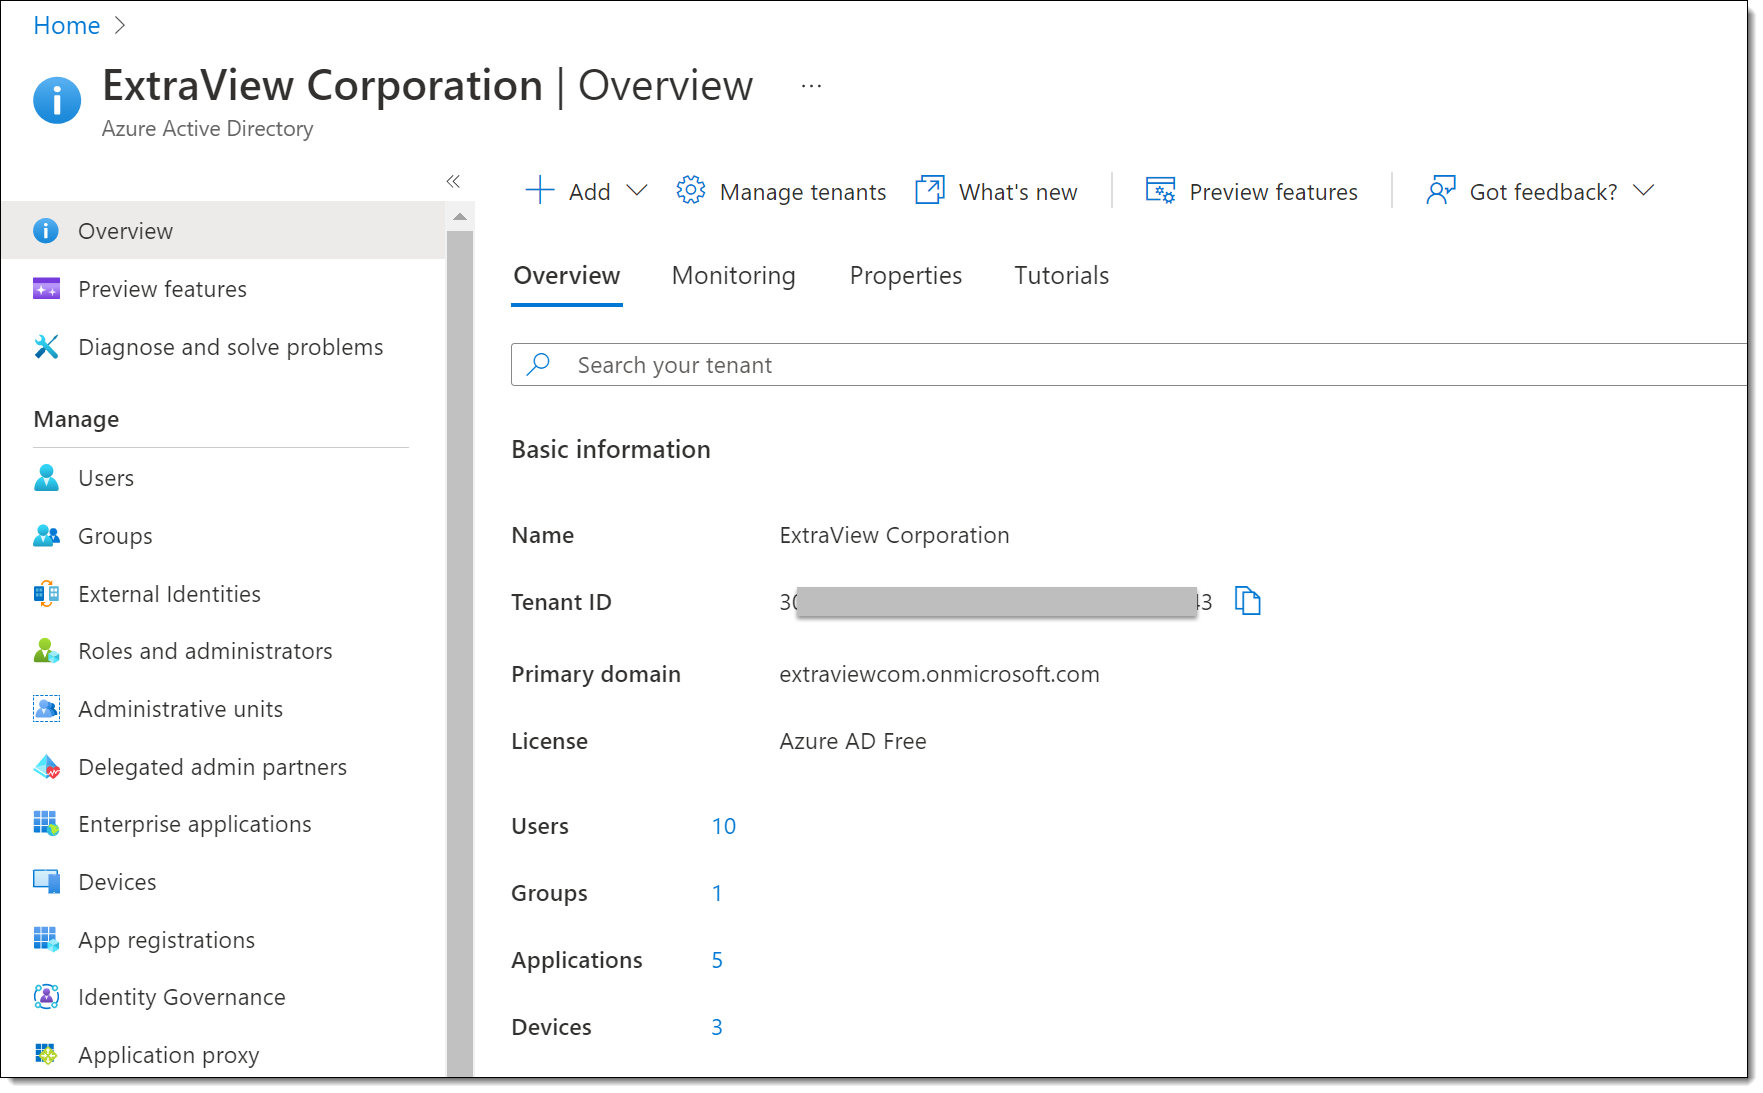Click the External Identities icon
Viewport: 1763px width, 1093px height.
pos(46,594)
